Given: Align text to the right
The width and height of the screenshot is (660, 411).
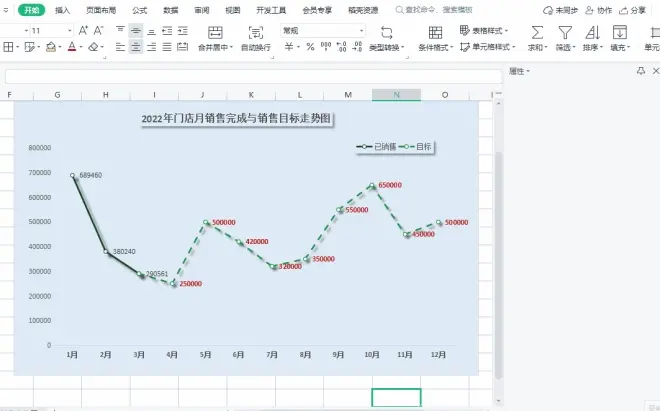Looking at the screenshot, I should [152, 47].
